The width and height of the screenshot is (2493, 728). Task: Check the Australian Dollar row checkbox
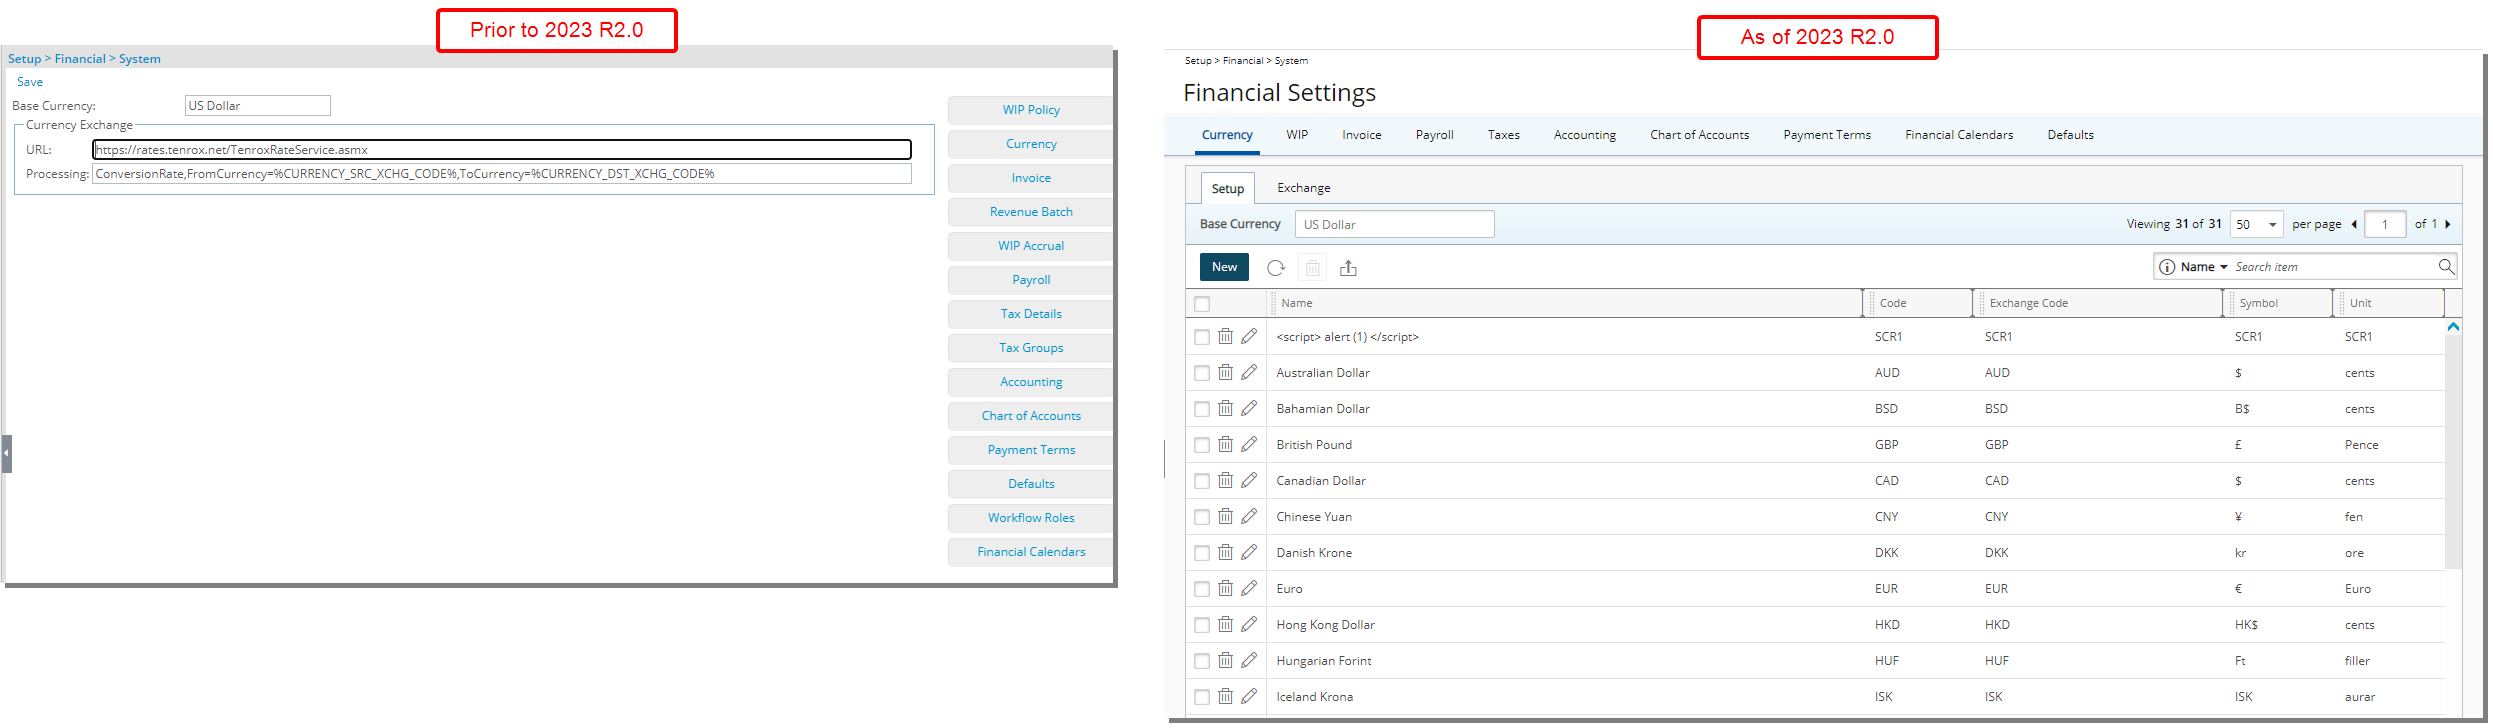pyautogui.click(x=1202, y=373)
